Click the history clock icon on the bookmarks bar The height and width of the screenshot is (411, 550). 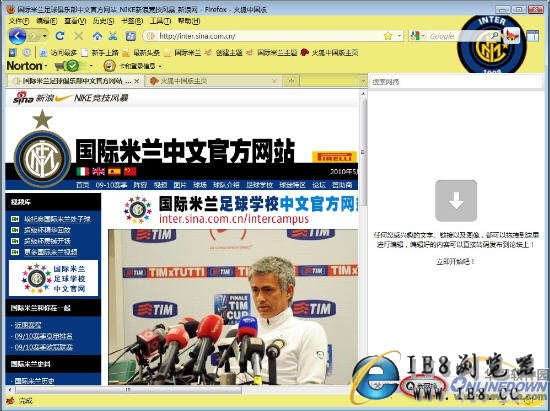(x=27, y=53)
